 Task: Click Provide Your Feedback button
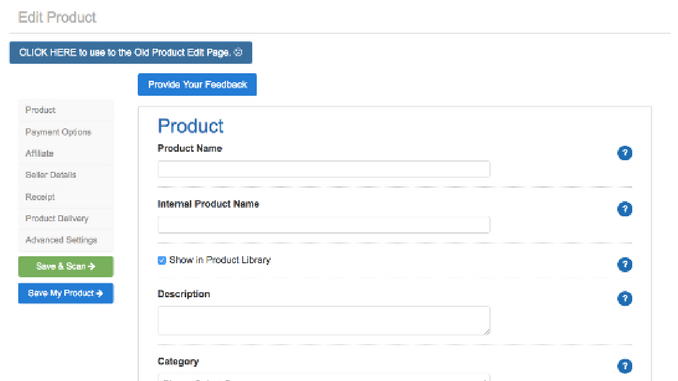(x=197, y=84)
